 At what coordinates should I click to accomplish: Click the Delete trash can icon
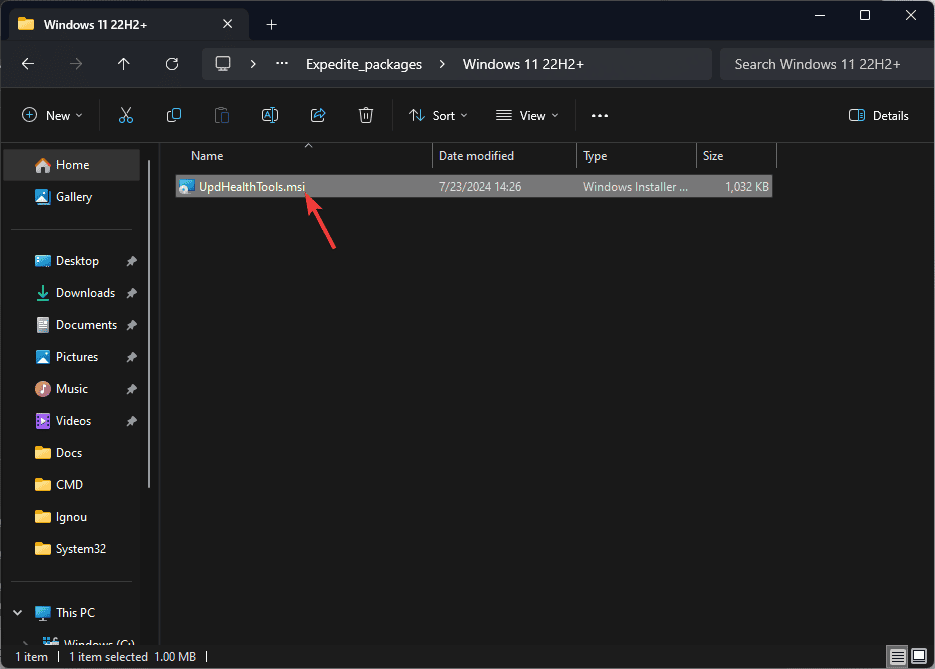[x=366, y=115]
